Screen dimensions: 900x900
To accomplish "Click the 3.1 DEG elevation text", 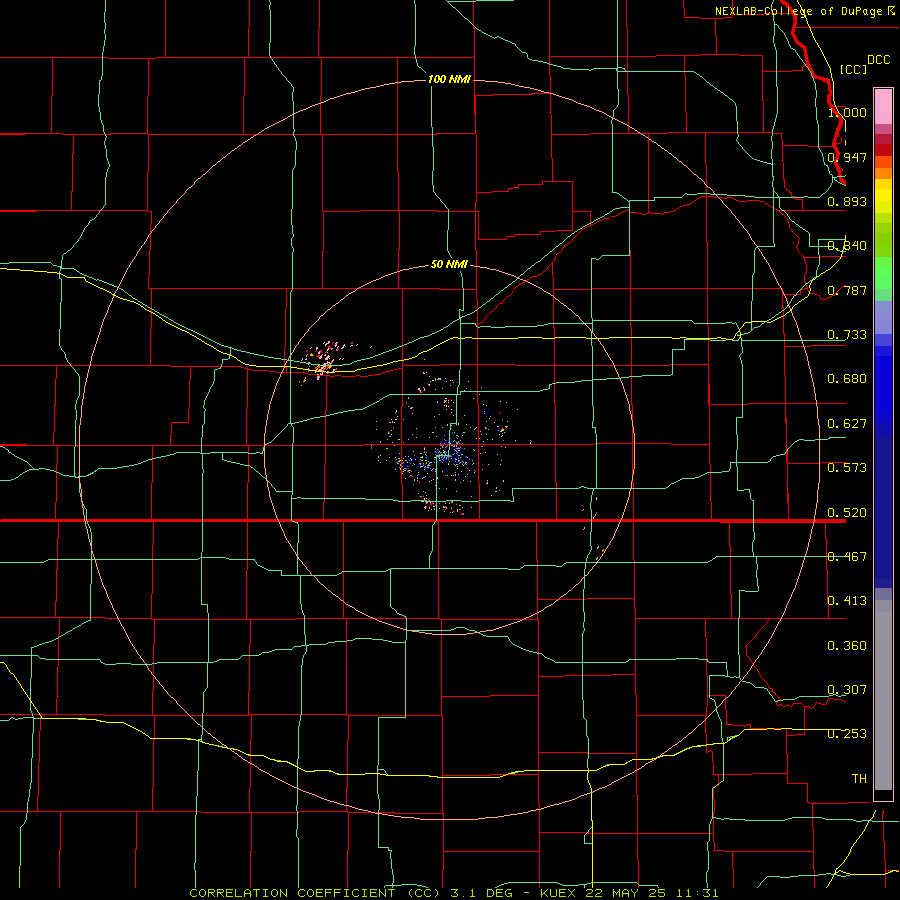I will pos(486,893).
